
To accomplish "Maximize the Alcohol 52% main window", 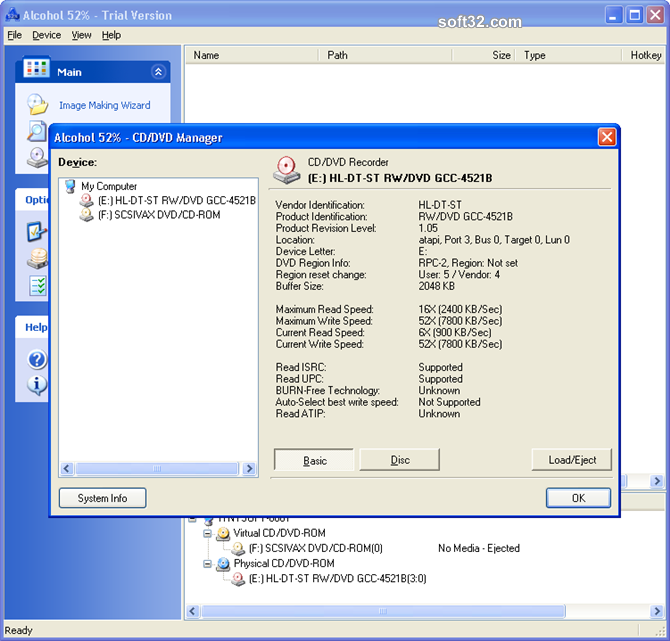I will (635, 15).
